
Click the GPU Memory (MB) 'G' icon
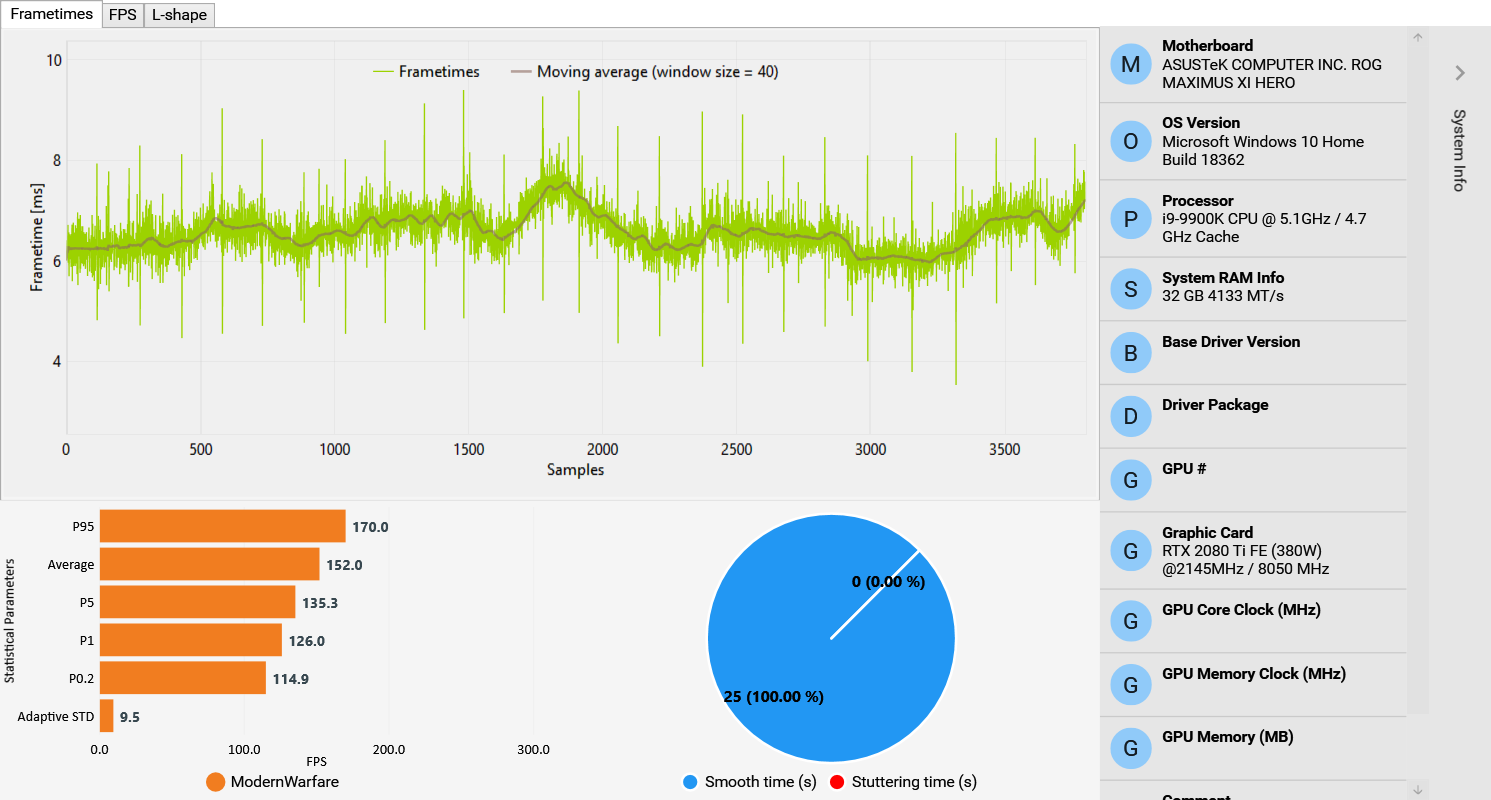1131,748
